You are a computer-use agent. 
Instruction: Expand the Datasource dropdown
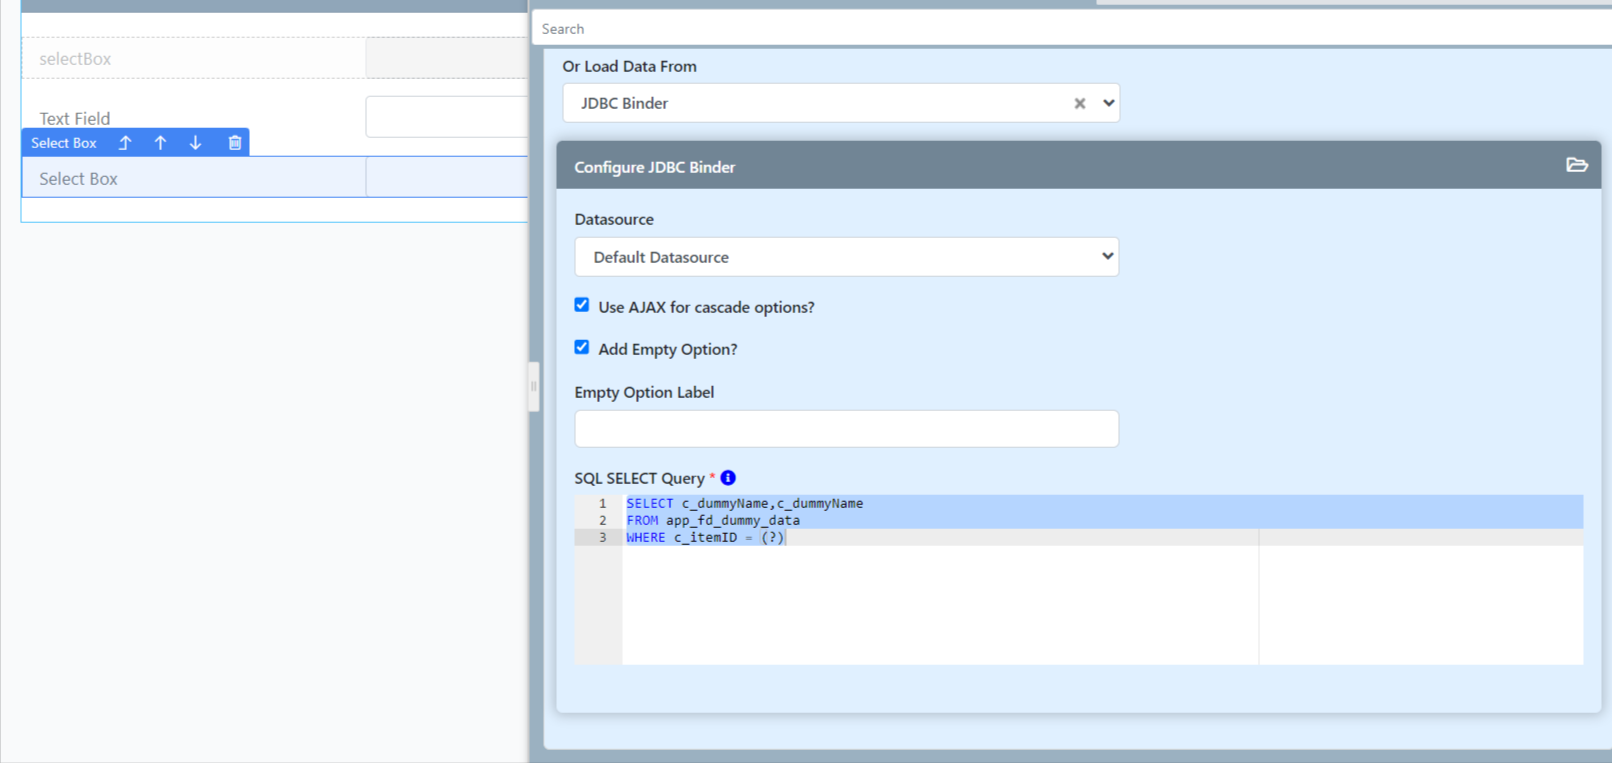(x=846, y=257)
